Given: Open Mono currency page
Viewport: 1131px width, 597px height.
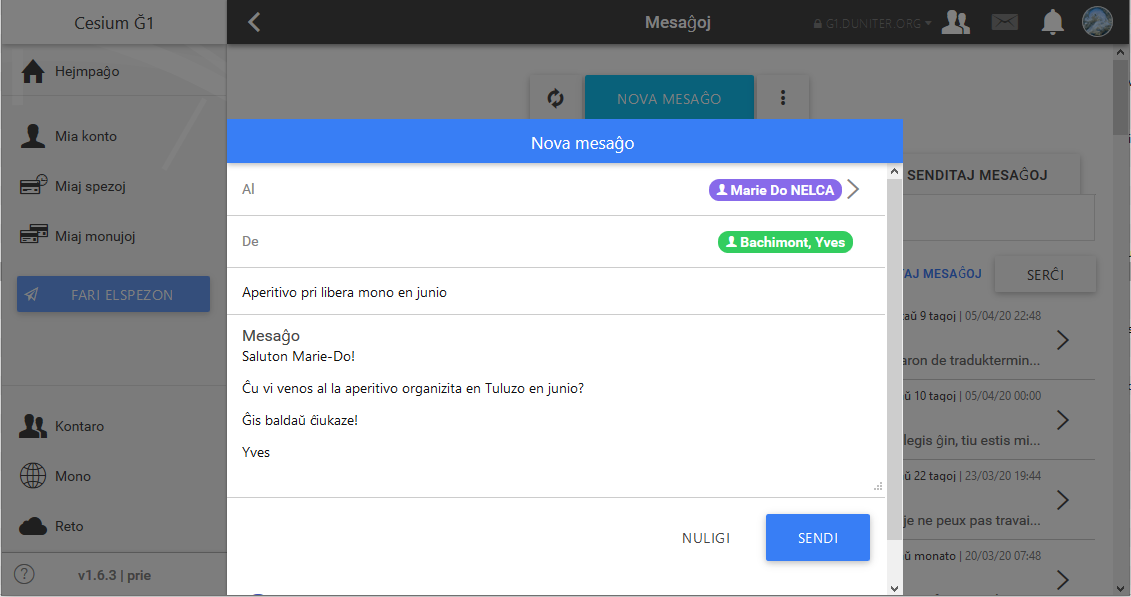Looking at the screenshot, I should 113,476.
